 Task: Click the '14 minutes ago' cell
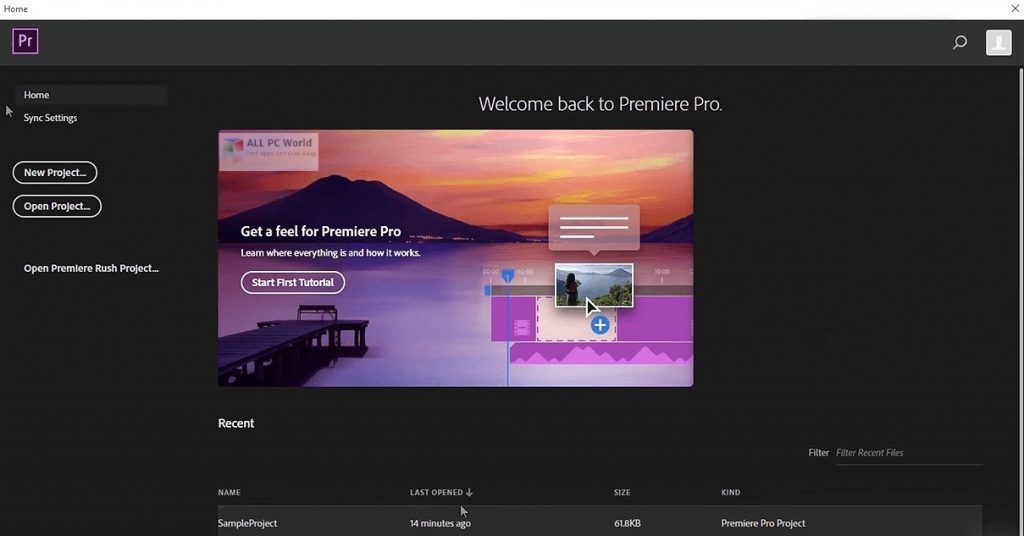pos(440,523)
